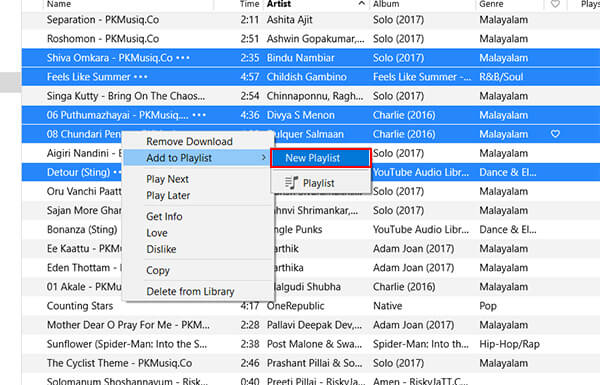Open the more options dots for Feels Like Summer
The image size is (600, 385).
pyautogui.click(x=141, y=77)
